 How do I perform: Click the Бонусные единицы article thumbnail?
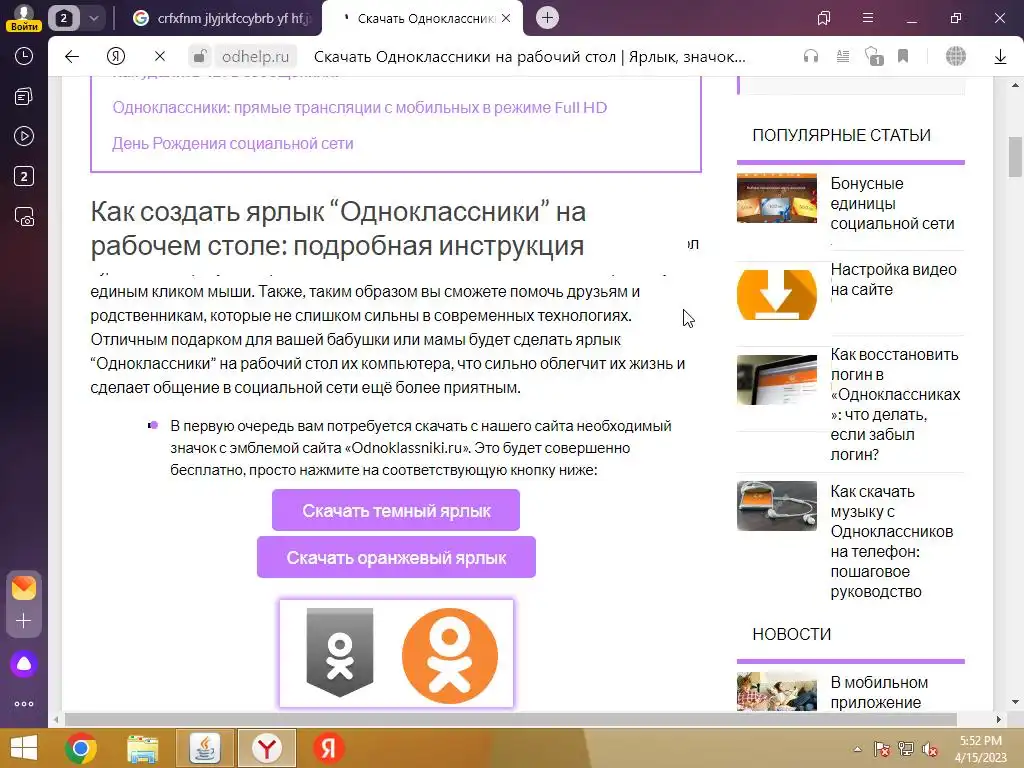[x=776, y=198]
